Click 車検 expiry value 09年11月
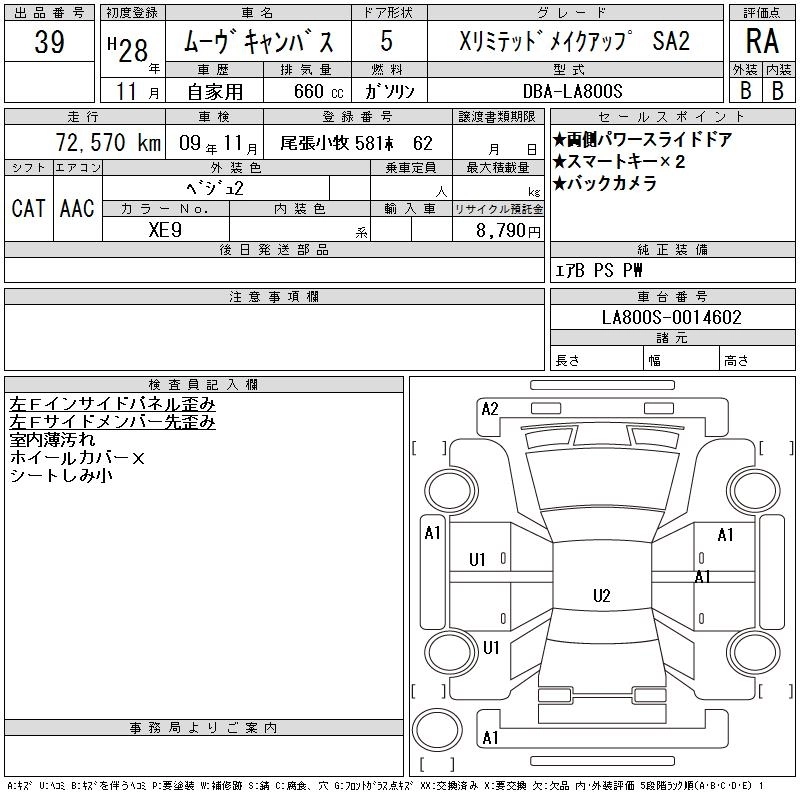This screenshot has width=800, height=800. coord(218,143)
